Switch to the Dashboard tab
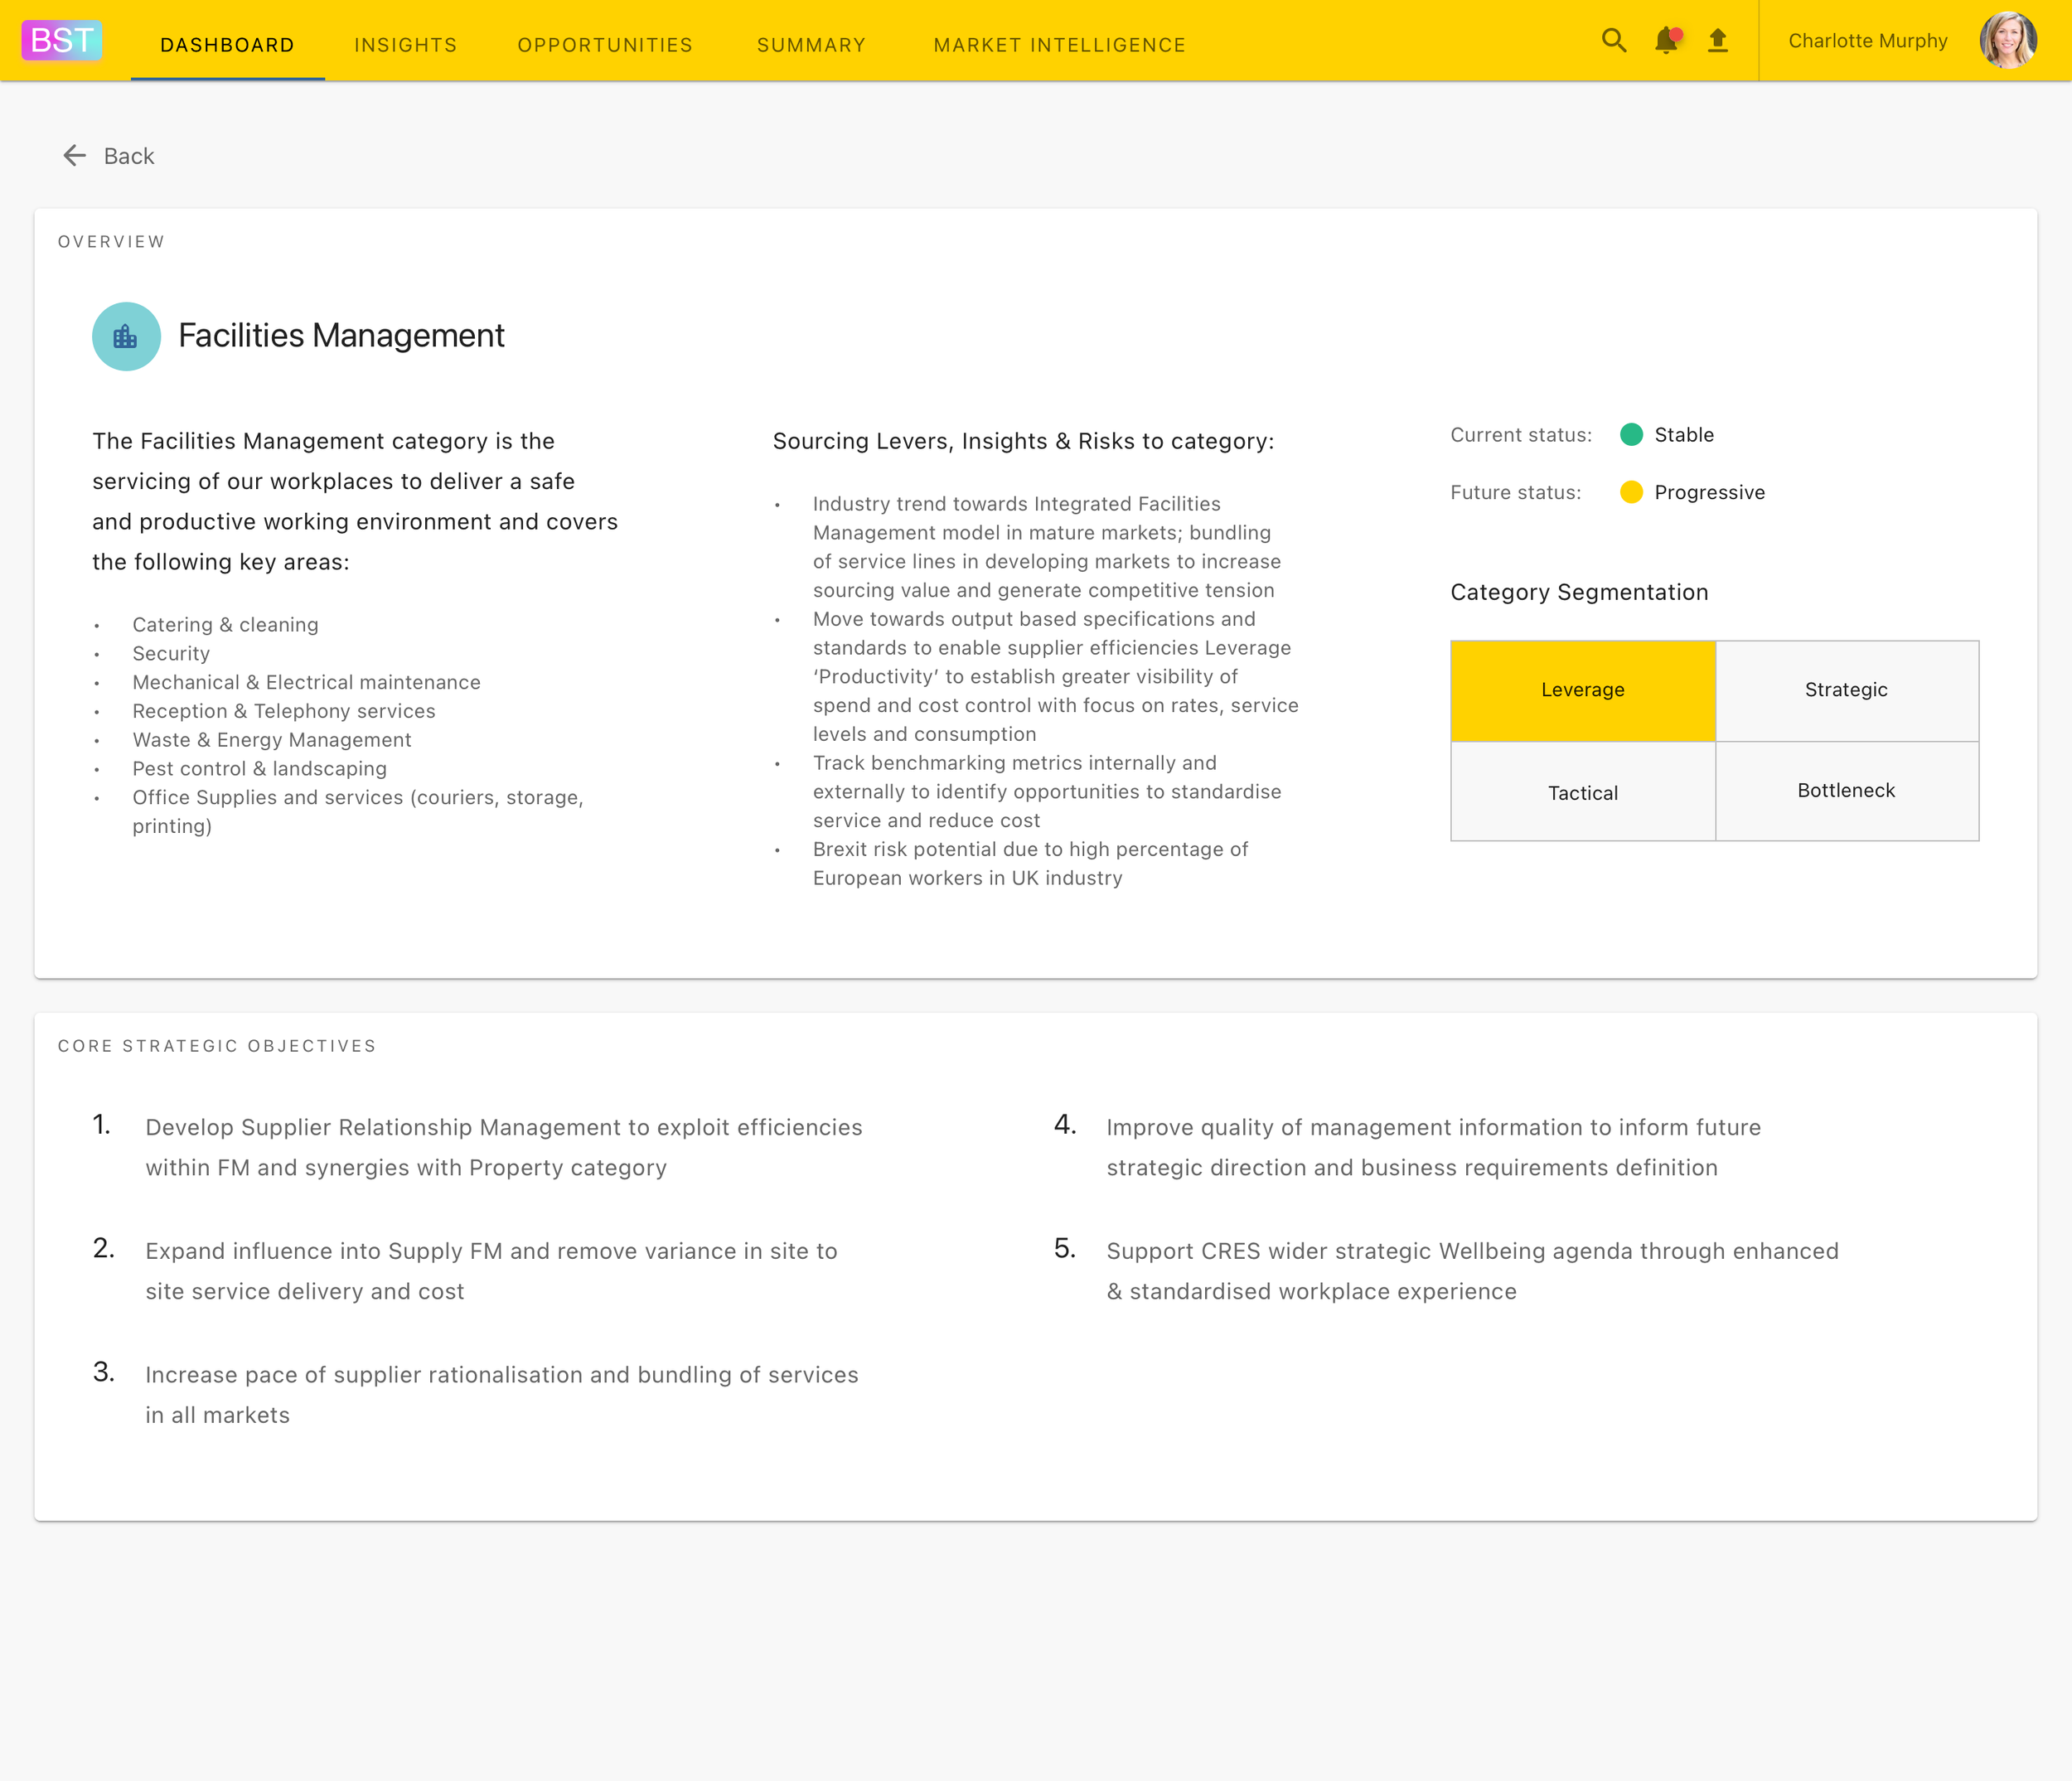 227,45
